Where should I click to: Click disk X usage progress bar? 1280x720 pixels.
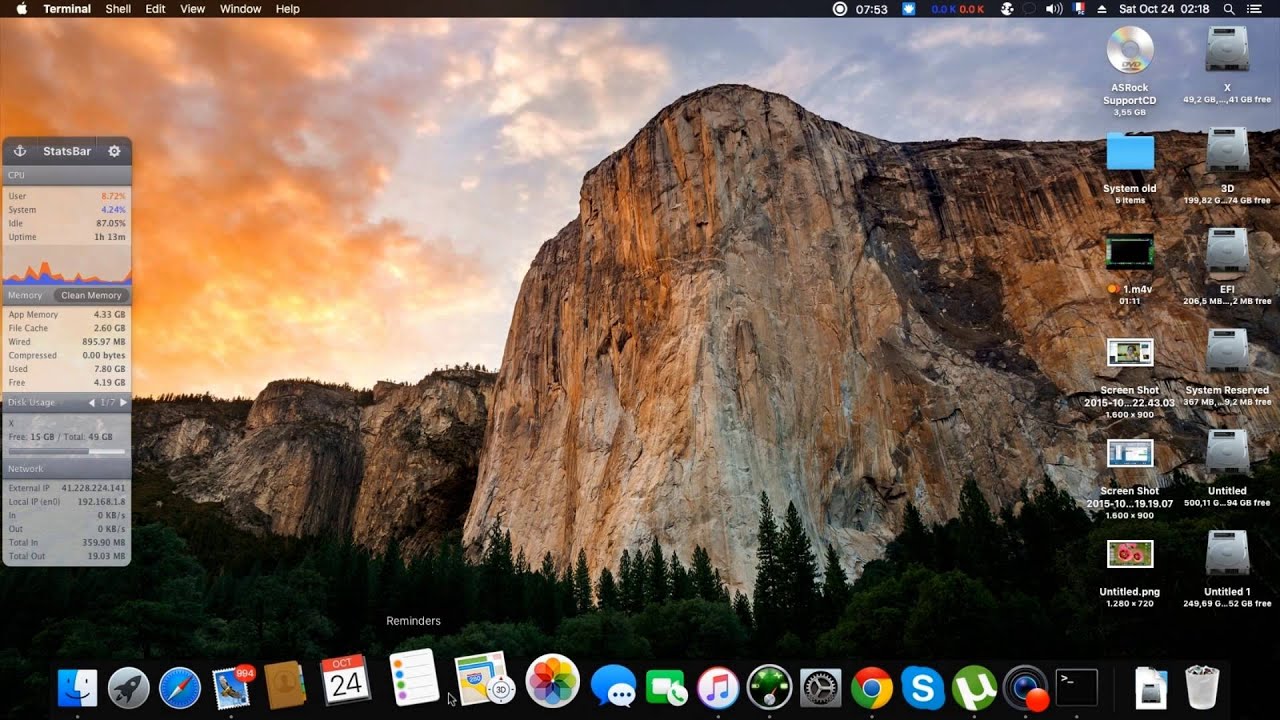tap(67, 451)
